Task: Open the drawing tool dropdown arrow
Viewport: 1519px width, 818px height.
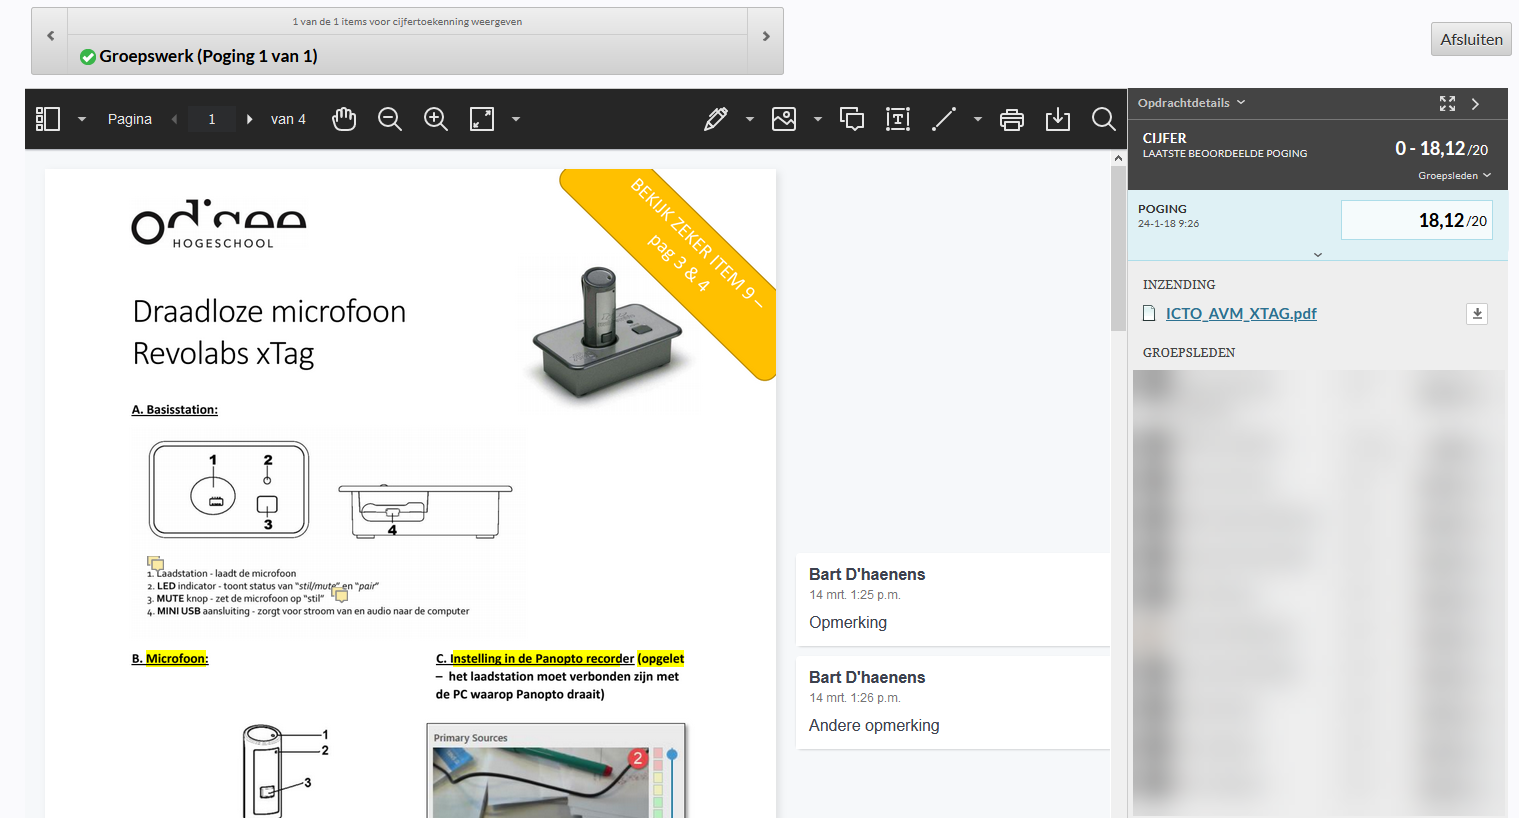Action: pos(750,119)
